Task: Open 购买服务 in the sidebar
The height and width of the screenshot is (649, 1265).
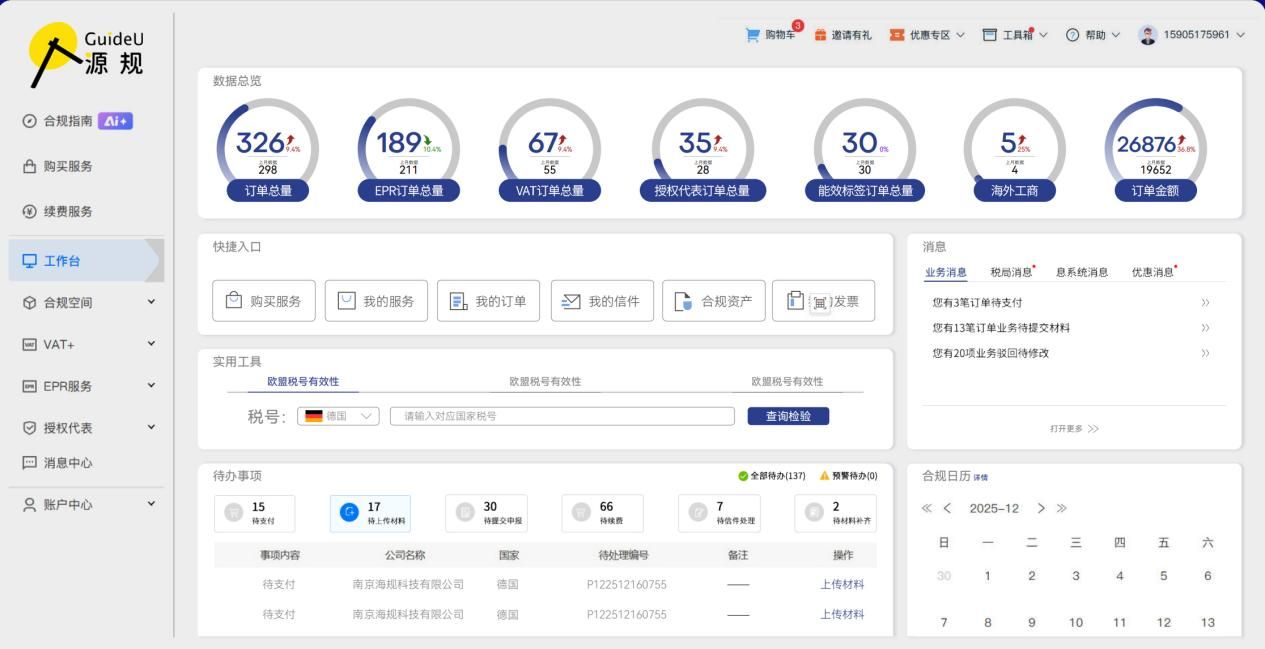Action: (68, 166)
